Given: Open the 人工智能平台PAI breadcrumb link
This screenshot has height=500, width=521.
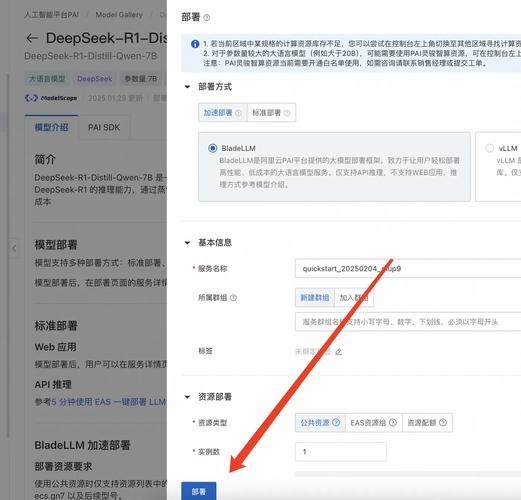Looking at the screenshot, I should click(52, 15).
